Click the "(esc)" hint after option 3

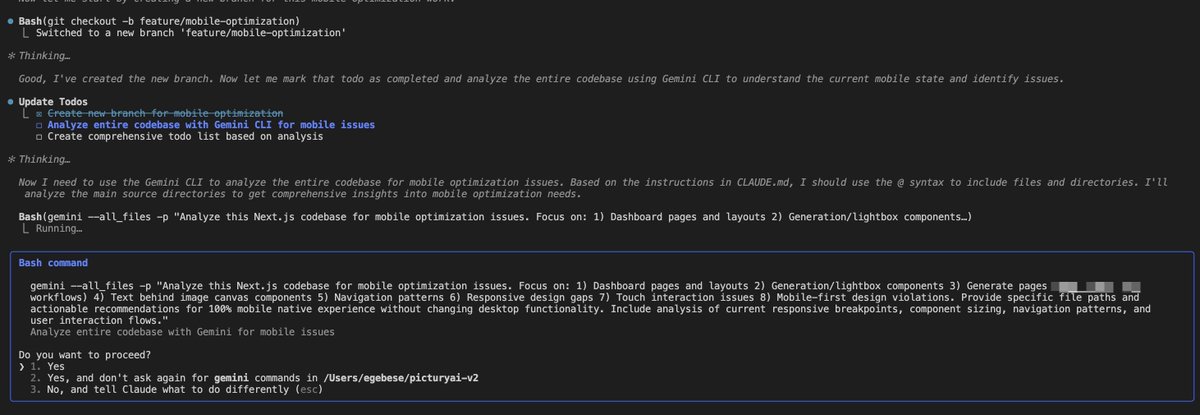pyautogui.click(x=309, y=389)
